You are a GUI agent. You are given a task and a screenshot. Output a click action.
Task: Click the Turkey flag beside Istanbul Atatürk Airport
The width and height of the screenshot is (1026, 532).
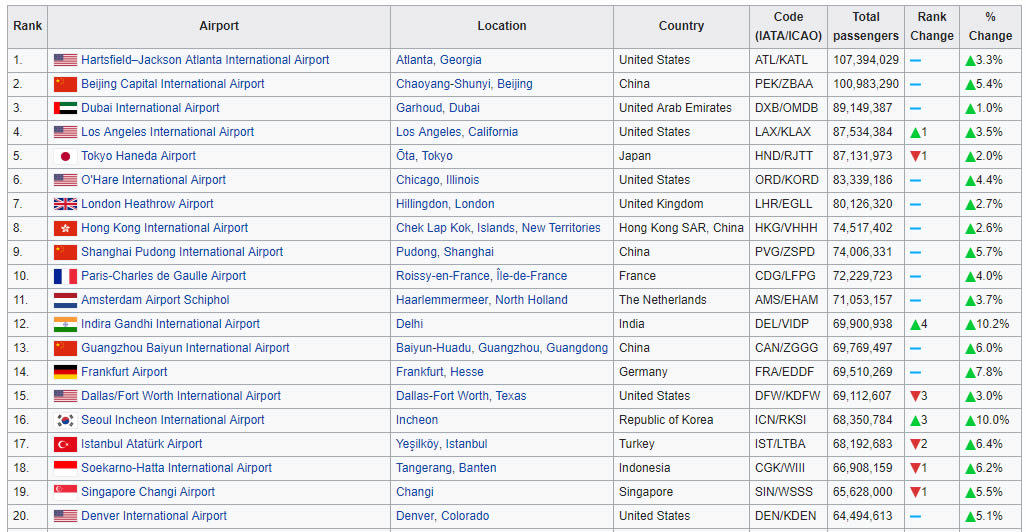point(65,444)
